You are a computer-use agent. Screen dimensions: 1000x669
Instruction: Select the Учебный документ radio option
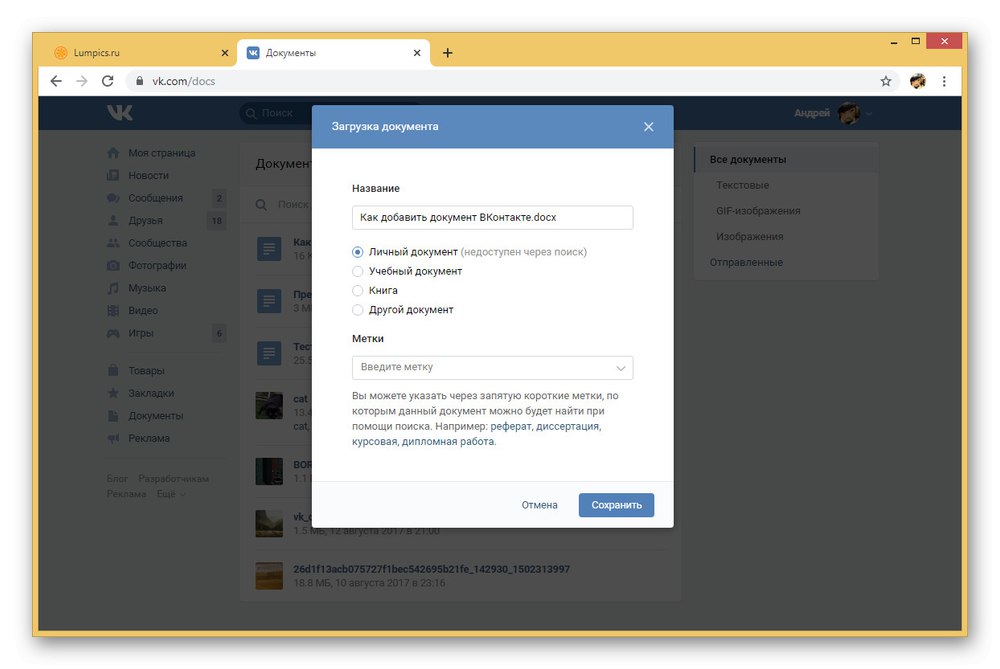click(x=358, y=271)
